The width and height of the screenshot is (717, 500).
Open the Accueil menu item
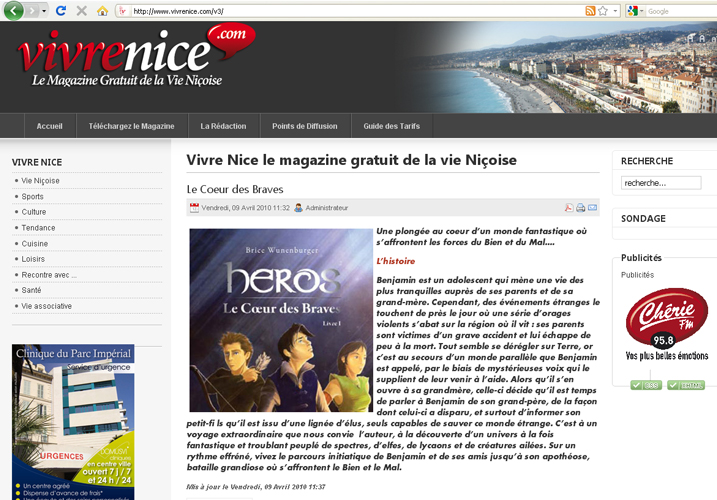[49, 126]
